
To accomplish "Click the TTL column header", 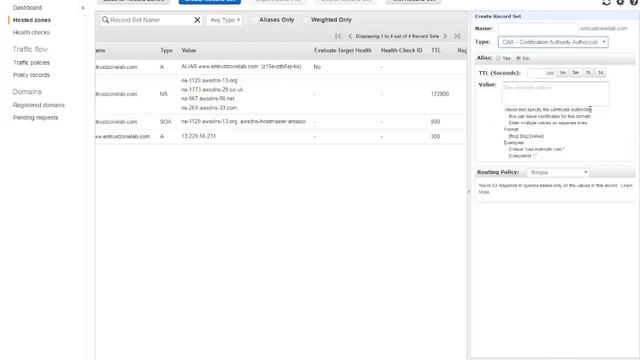I will click(x=436, y=50).
